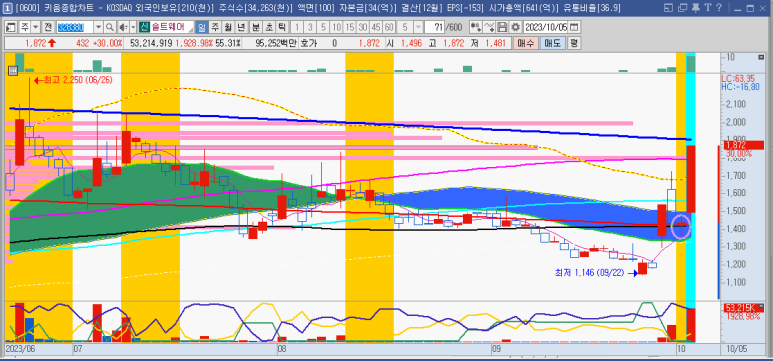Click the 매도 sell button
Screen dimensions: 773x361
[552, 43]
